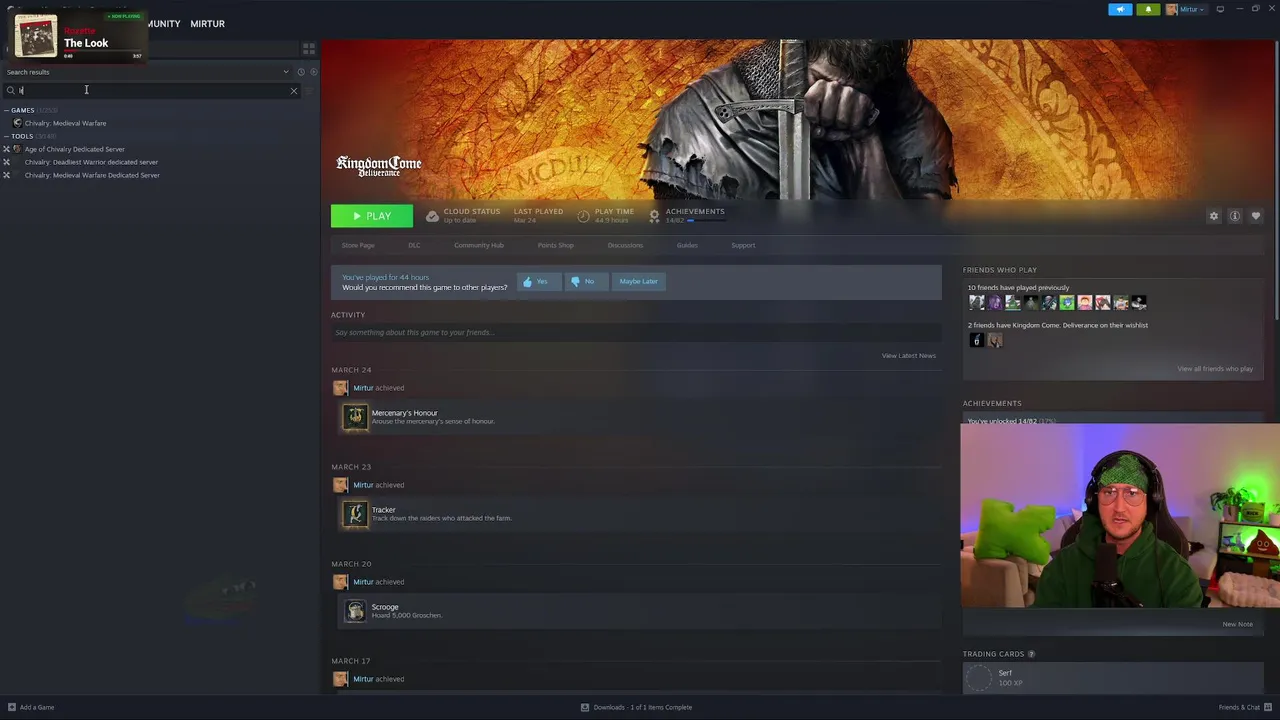Collapse the GAMES category
The width and height of the screenshot is (1280, 720).
pos(22,110)
